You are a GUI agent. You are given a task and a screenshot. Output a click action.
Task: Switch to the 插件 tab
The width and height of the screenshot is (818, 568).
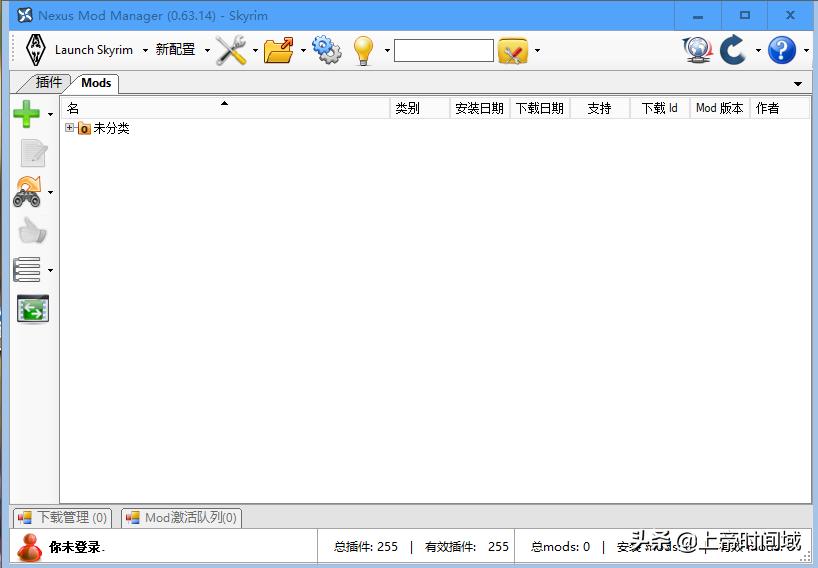coord(48,82)
